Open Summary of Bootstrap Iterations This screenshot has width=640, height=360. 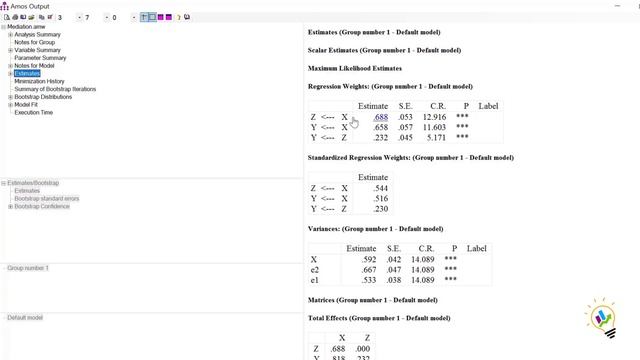(56, 89)
